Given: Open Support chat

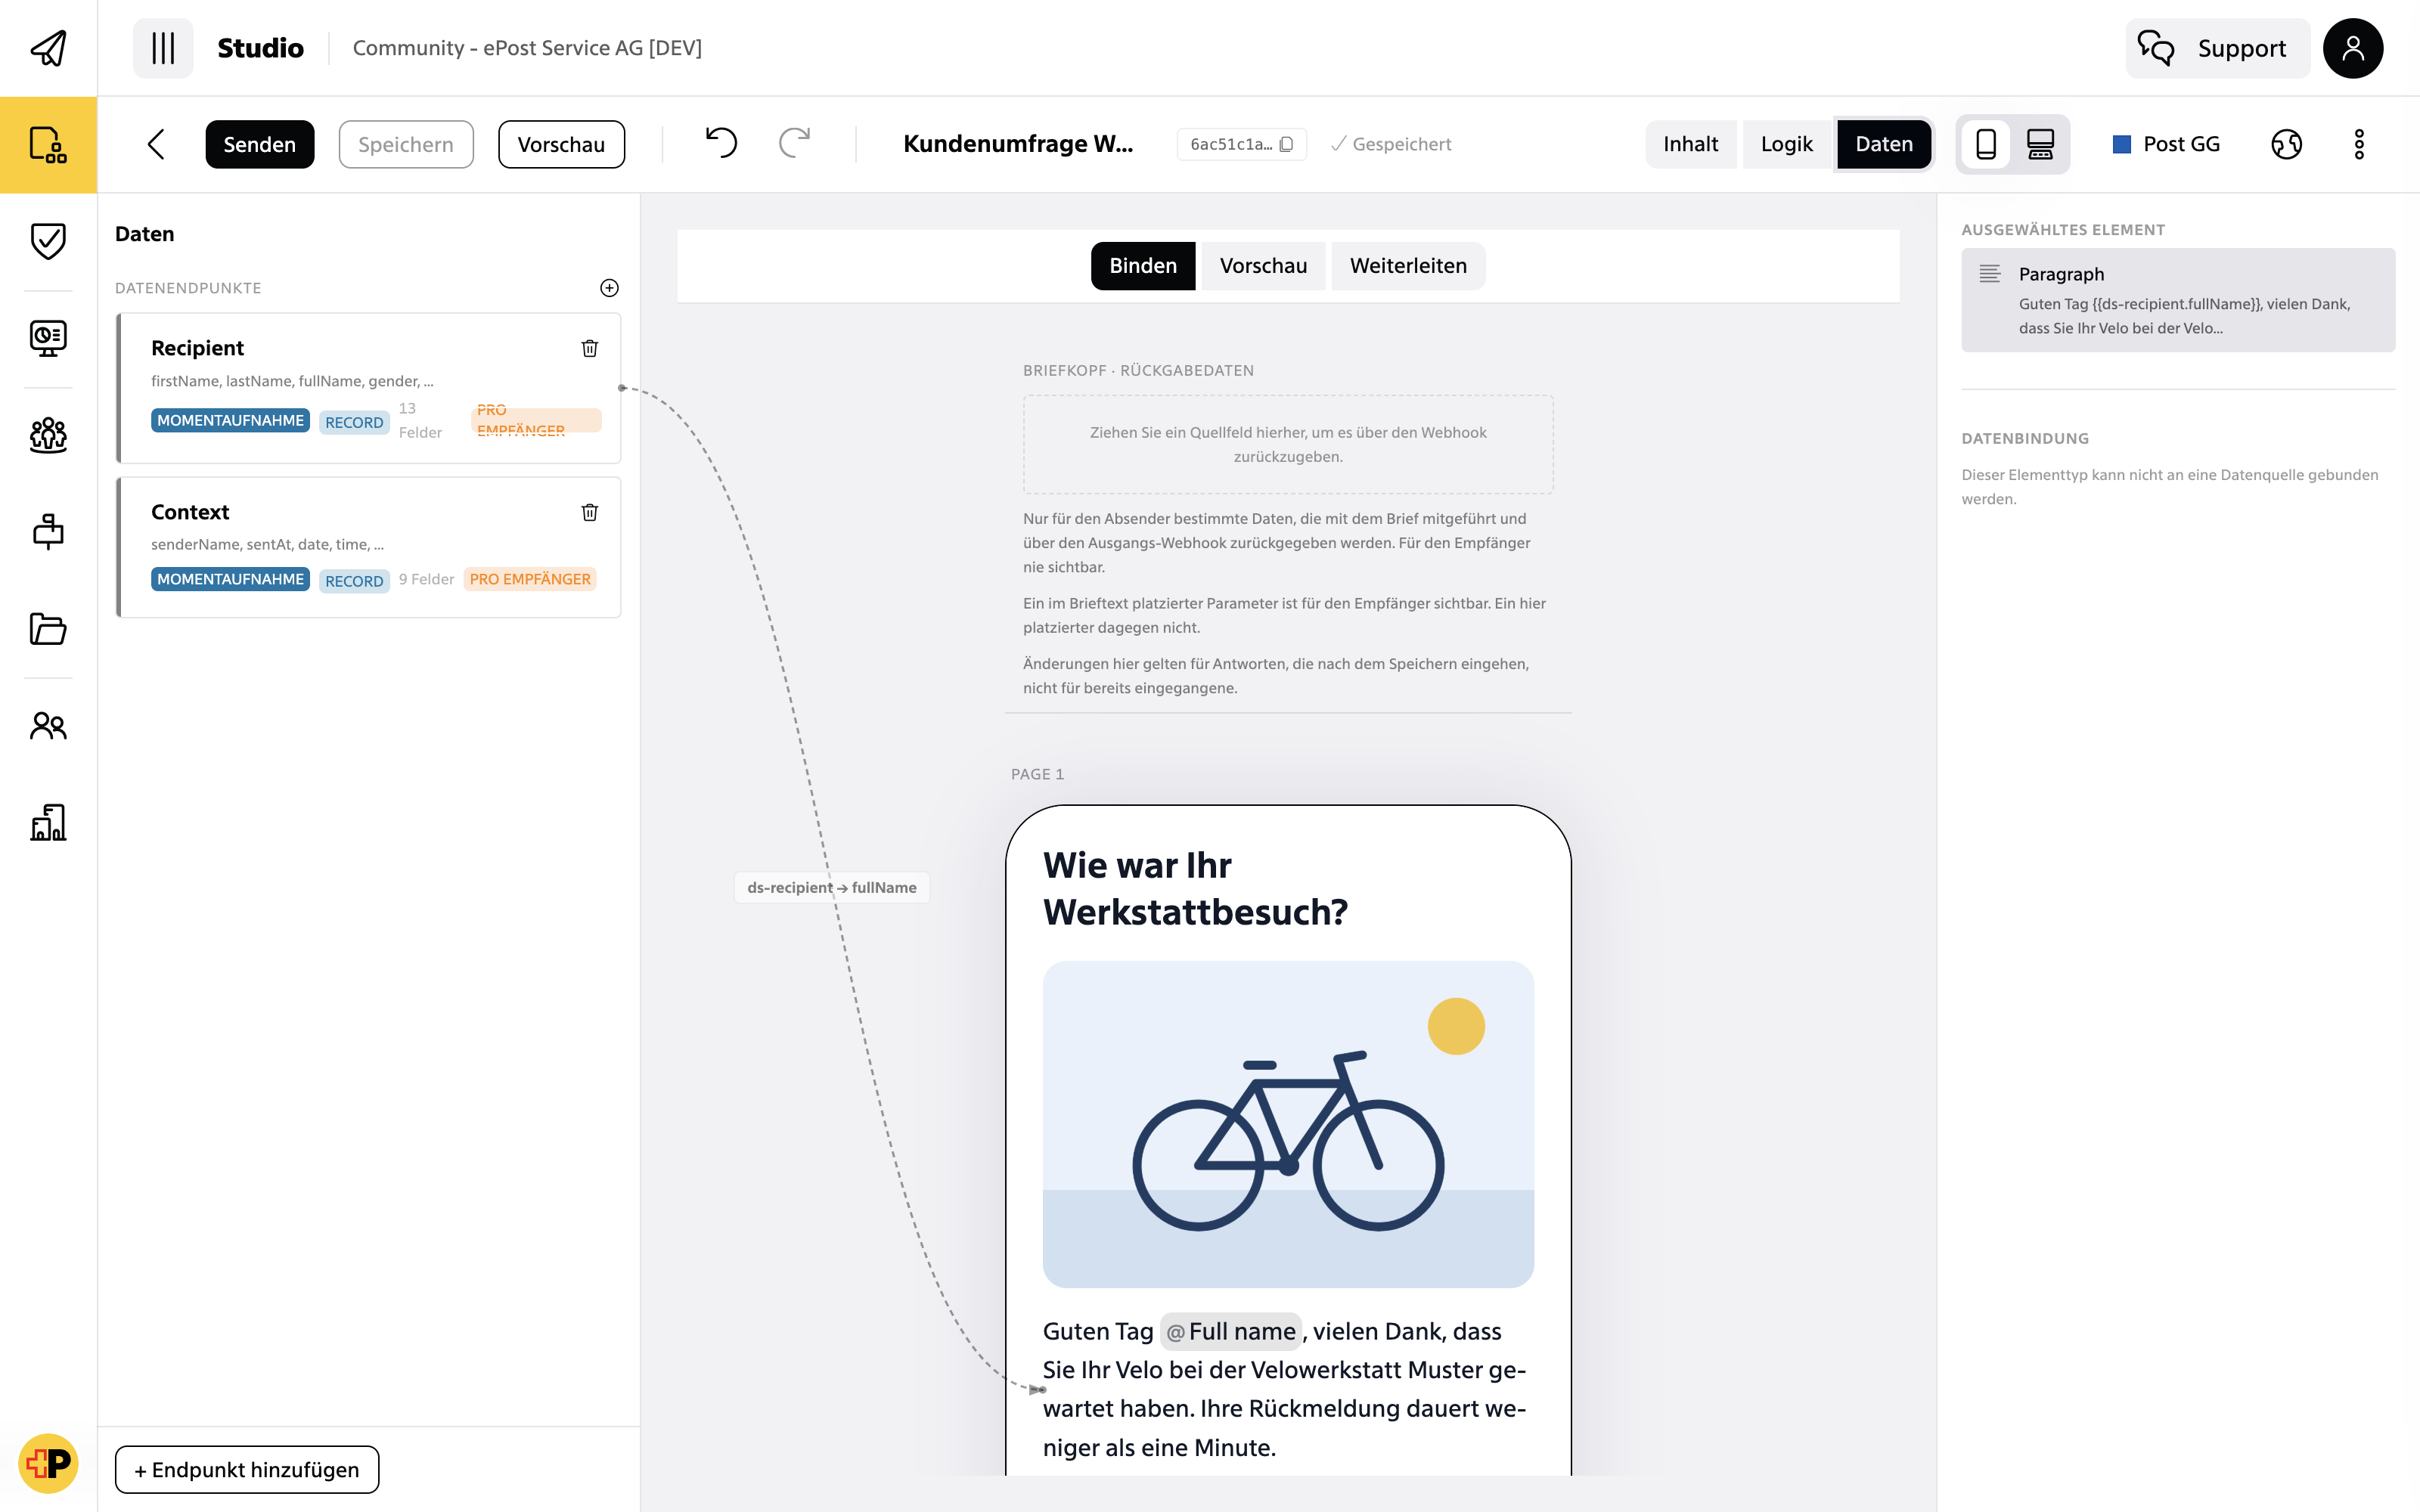Looking at the screenshot, I should pyautogui.click(x=2217, y=48).
